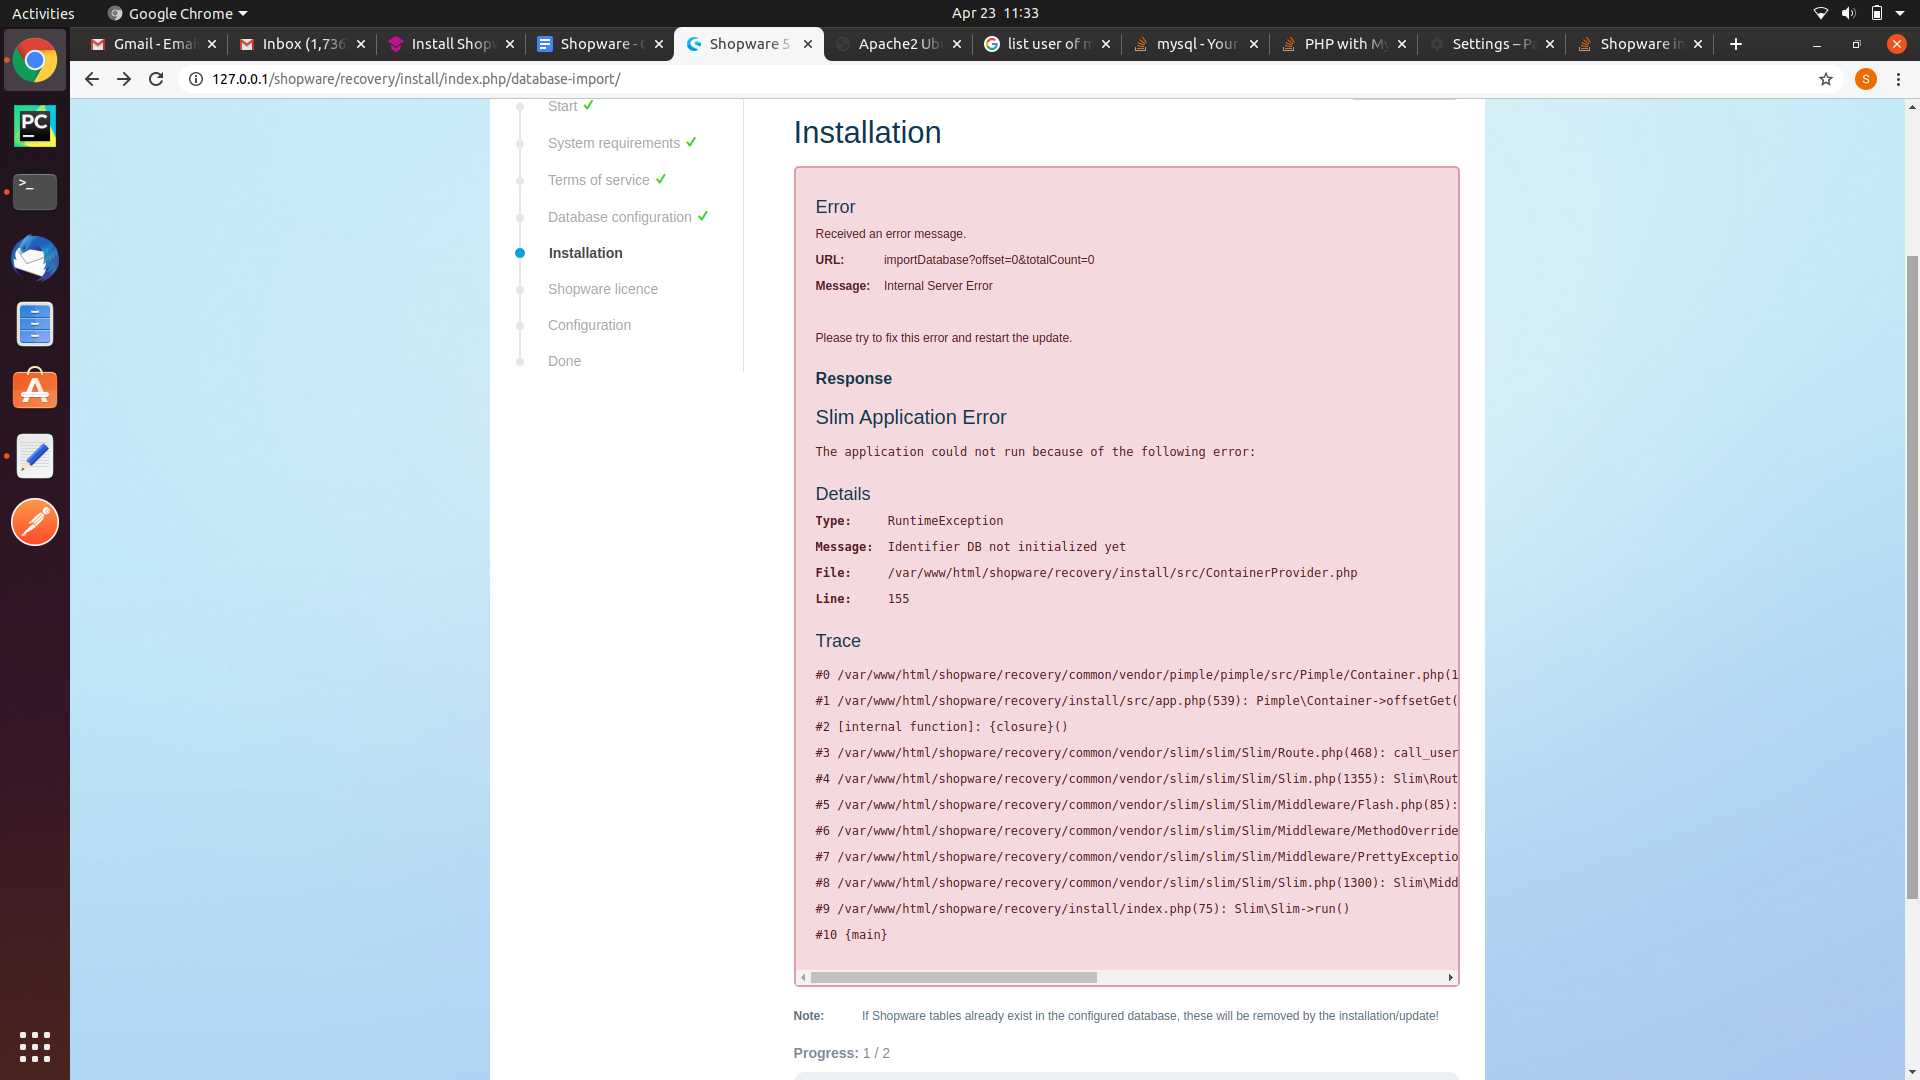1920x1080 pixels.
Task: Click the Activities overview button
Action: tap(43, 13)
